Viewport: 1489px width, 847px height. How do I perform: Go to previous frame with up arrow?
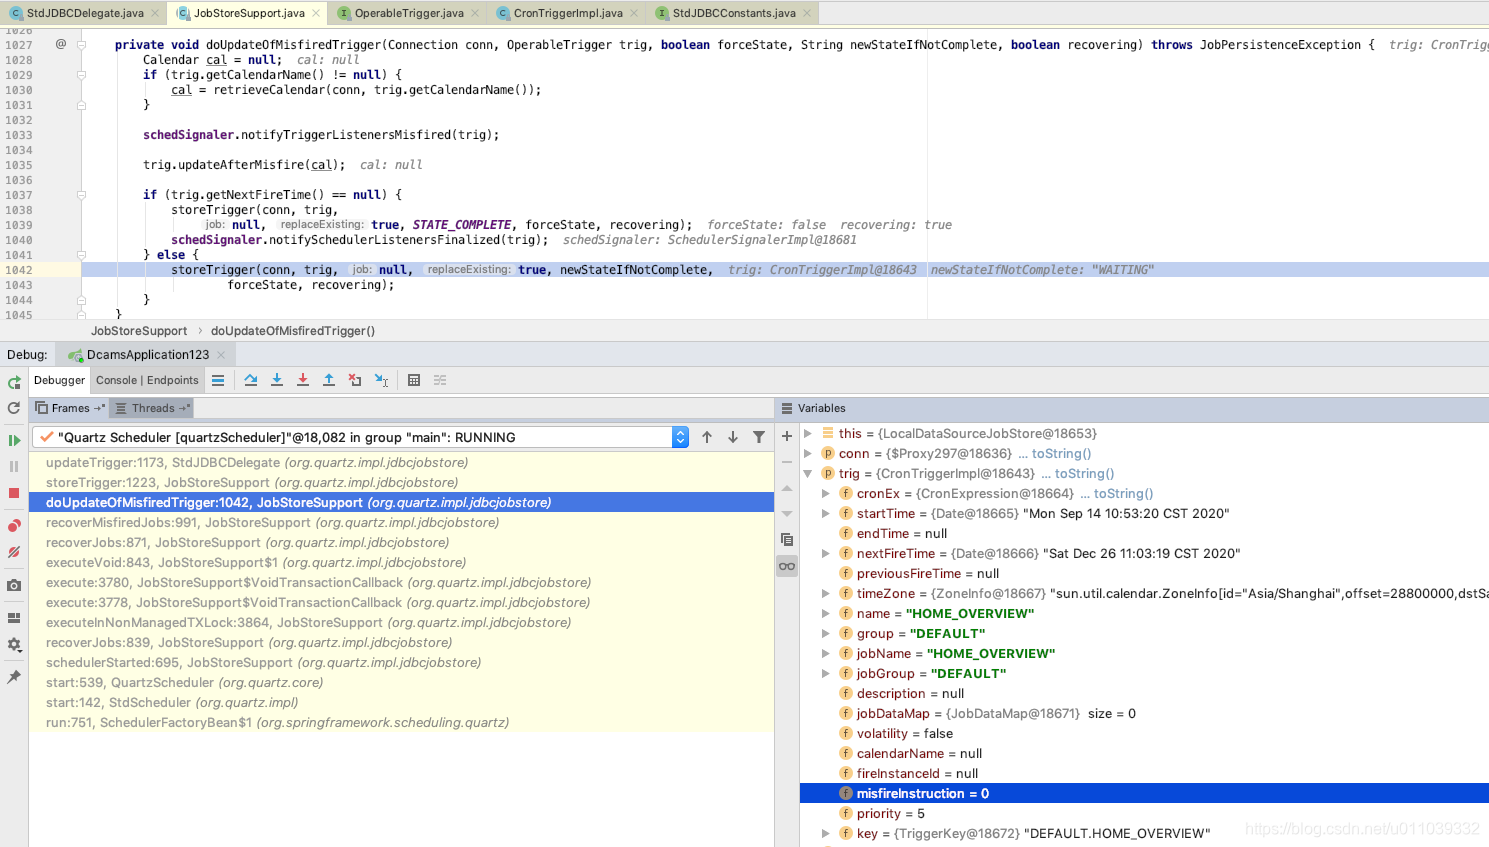tap(707, 437)
